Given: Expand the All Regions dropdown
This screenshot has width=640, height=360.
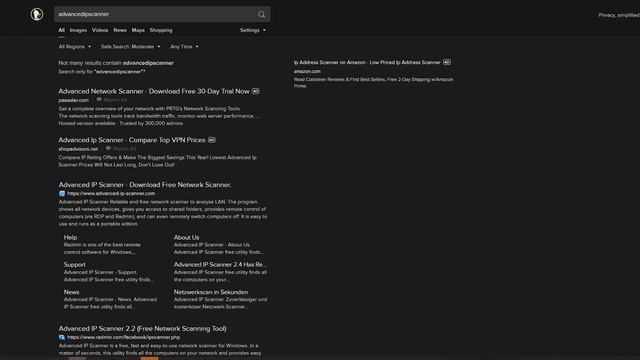Looking at the screenshot, I should (x=75, y=47).
